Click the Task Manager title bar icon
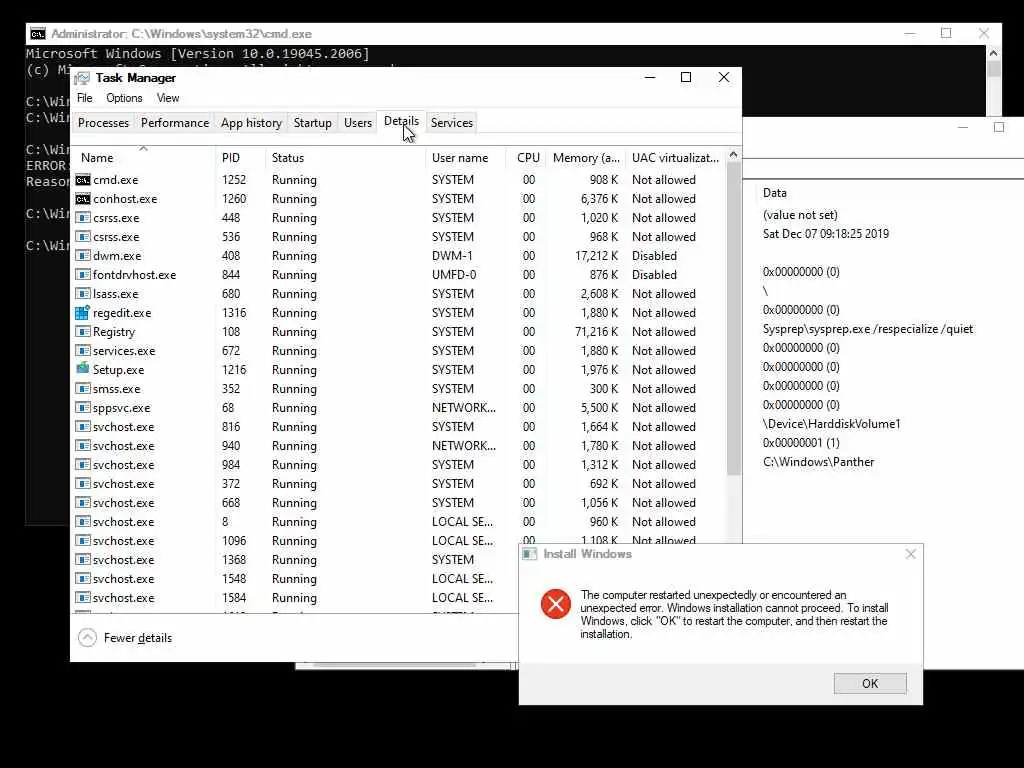Screen dimensions: 1024x768 coord(82,78)
